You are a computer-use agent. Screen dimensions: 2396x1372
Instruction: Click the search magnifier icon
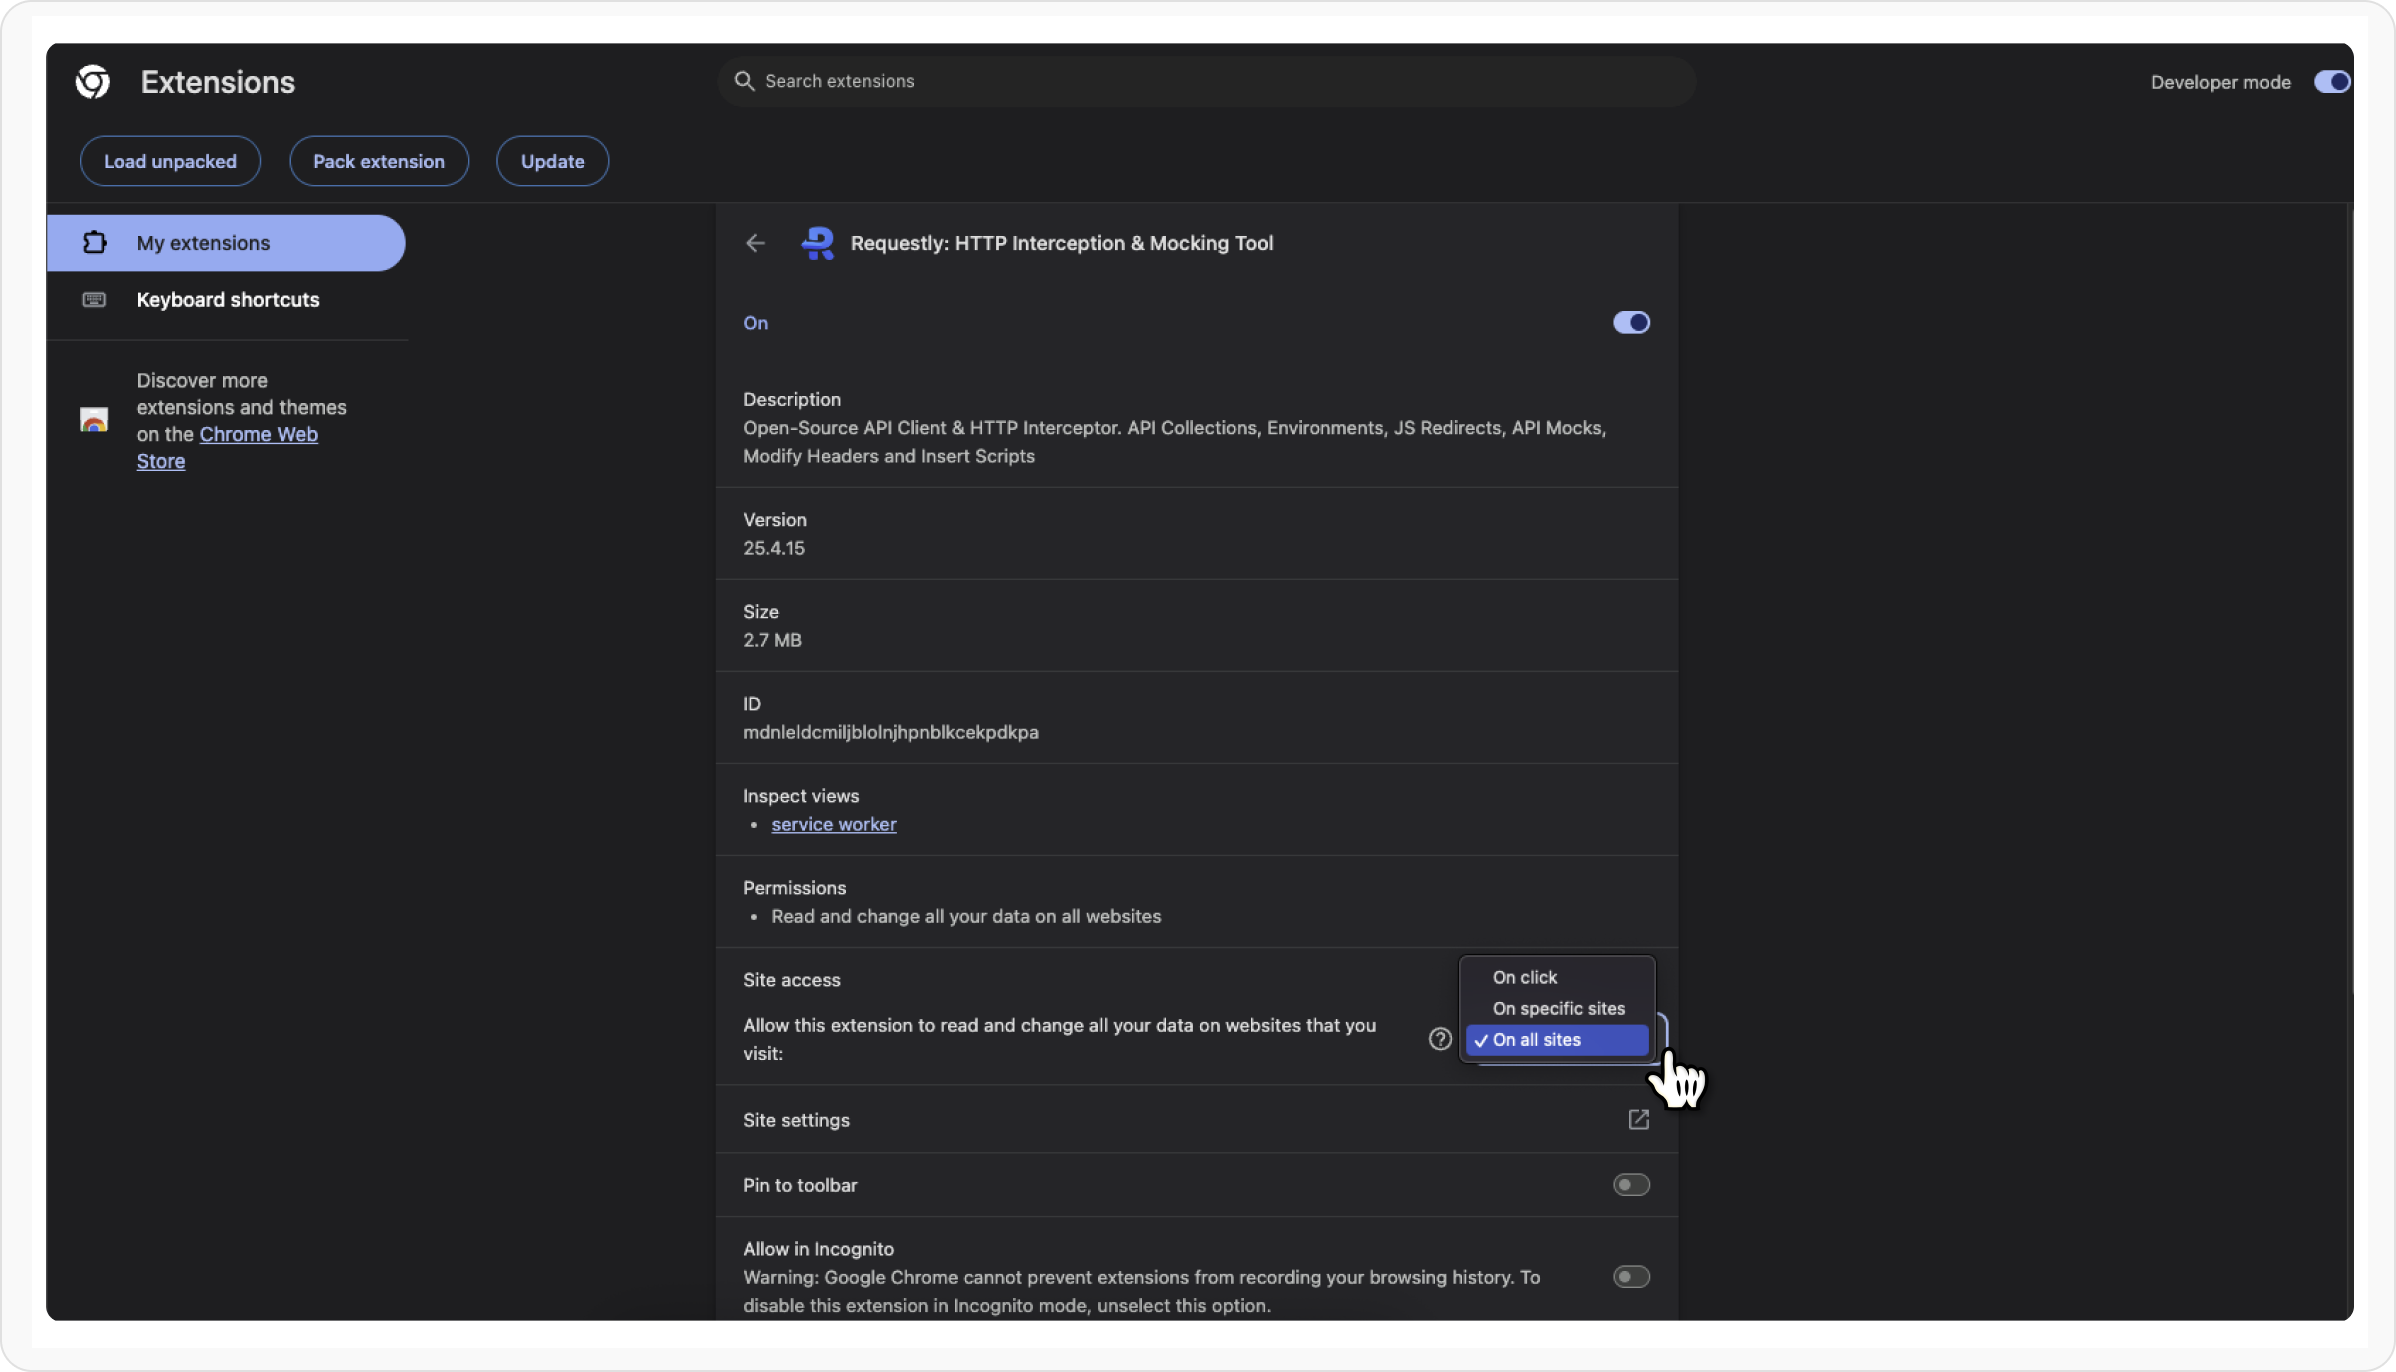tap(744, 81)
